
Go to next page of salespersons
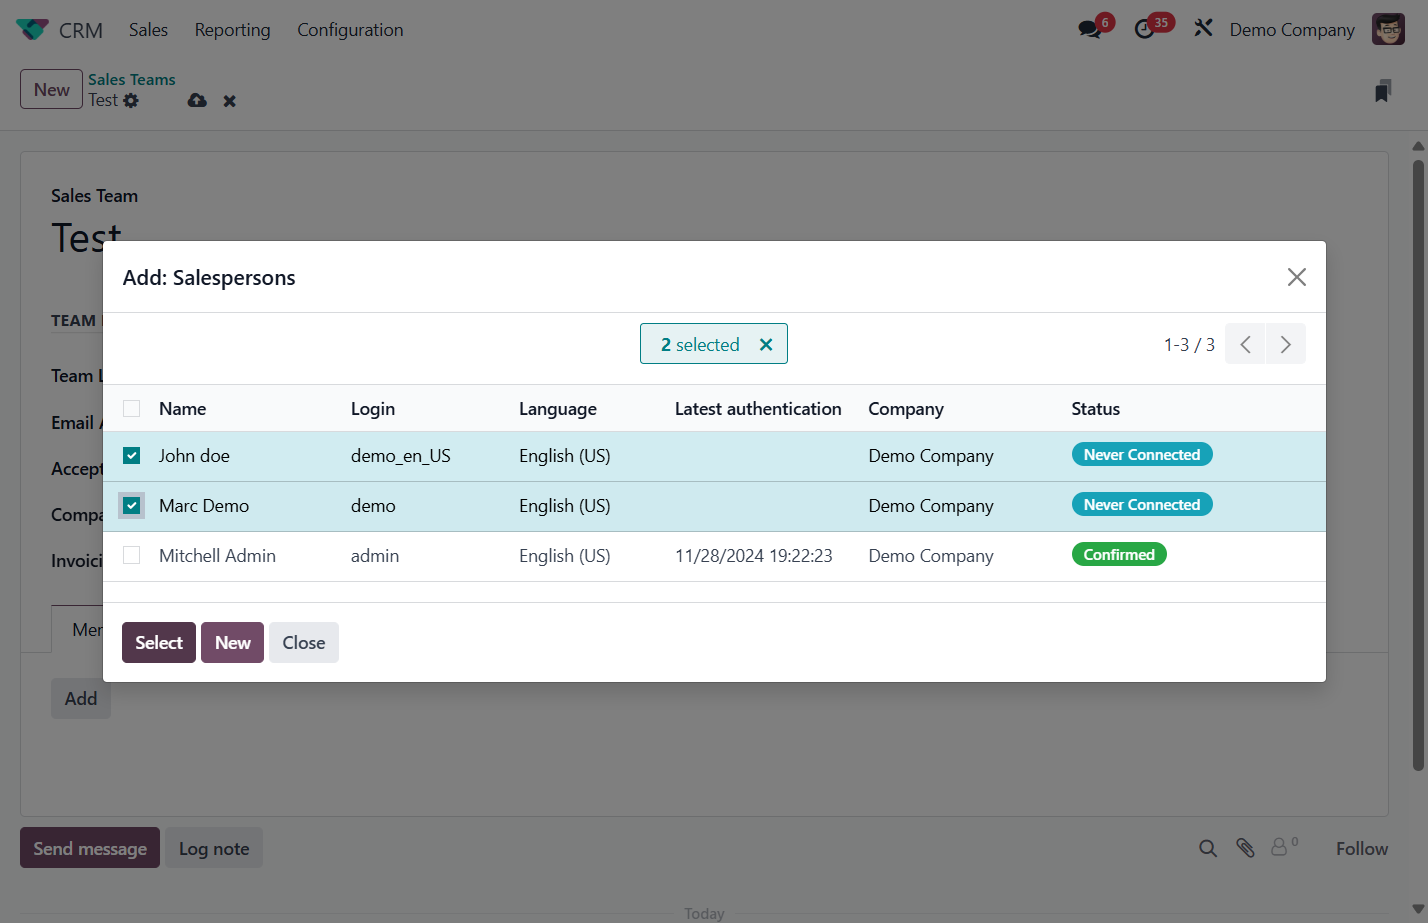1286,344
